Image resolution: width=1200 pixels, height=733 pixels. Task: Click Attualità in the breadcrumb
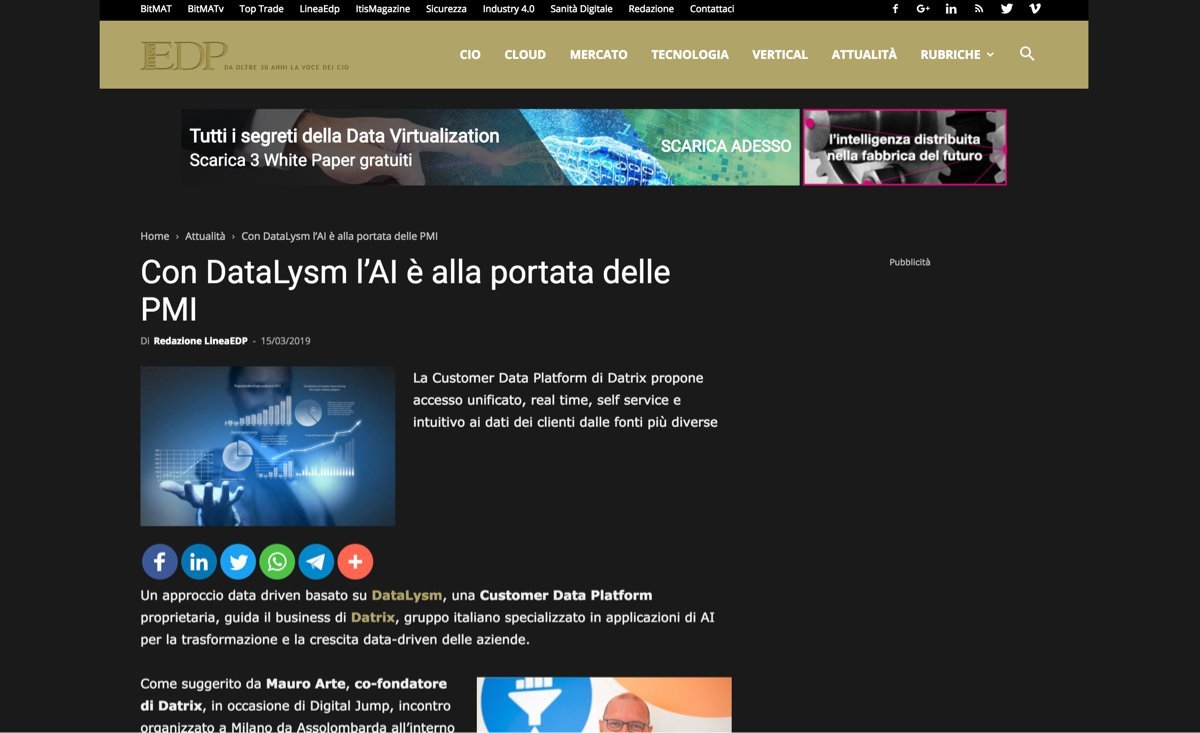coord(205,236)
